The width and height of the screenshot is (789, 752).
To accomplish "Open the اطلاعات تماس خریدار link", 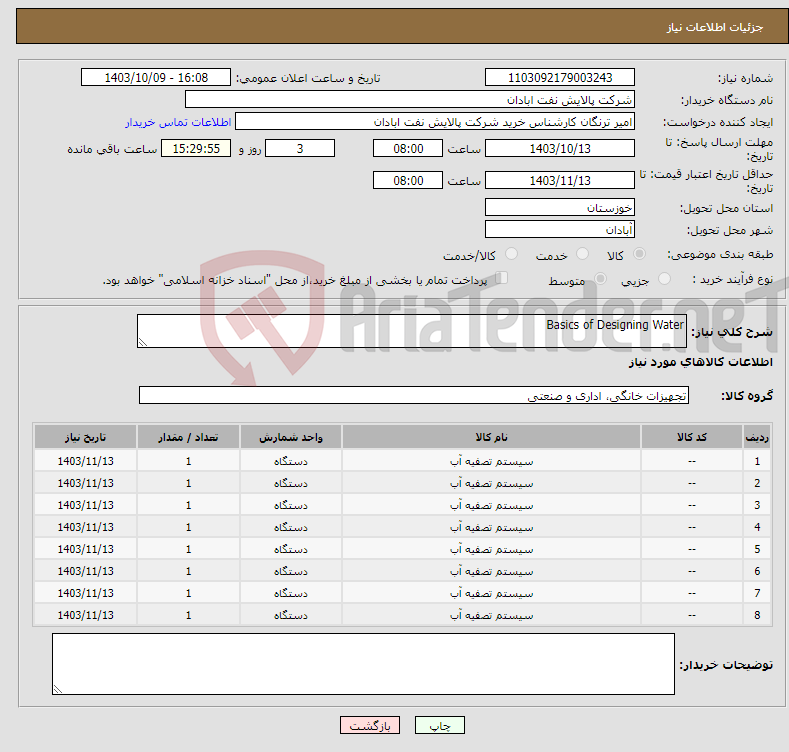I will point(178,122).
